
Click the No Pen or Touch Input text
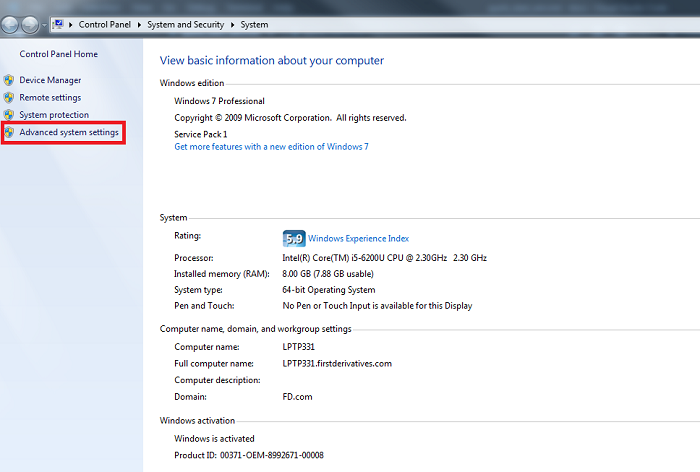point(377,306)
